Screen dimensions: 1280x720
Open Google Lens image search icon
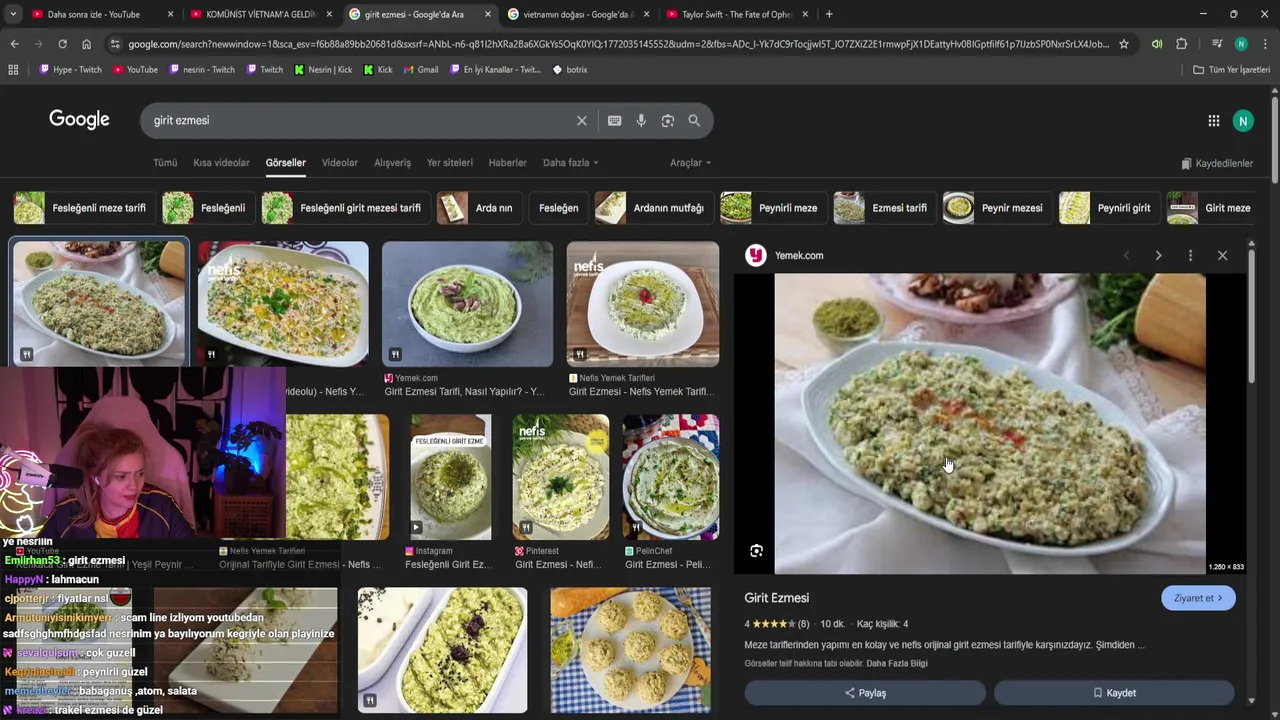pos(667,121)
